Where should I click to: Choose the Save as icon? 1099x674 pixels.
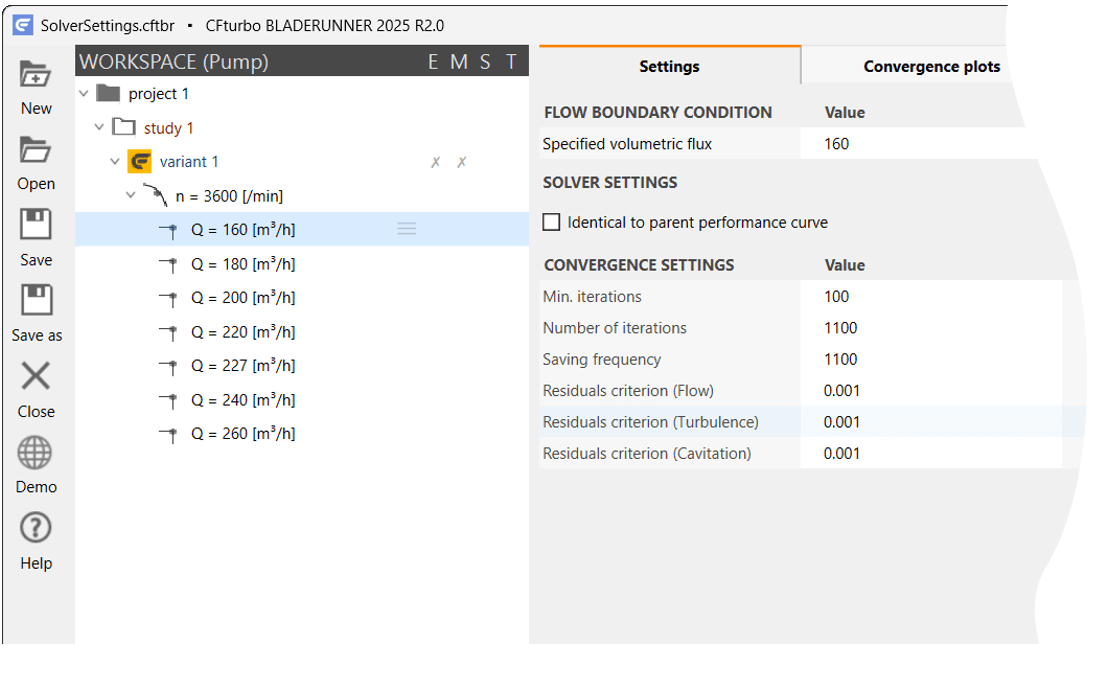(x=36, y=301)
